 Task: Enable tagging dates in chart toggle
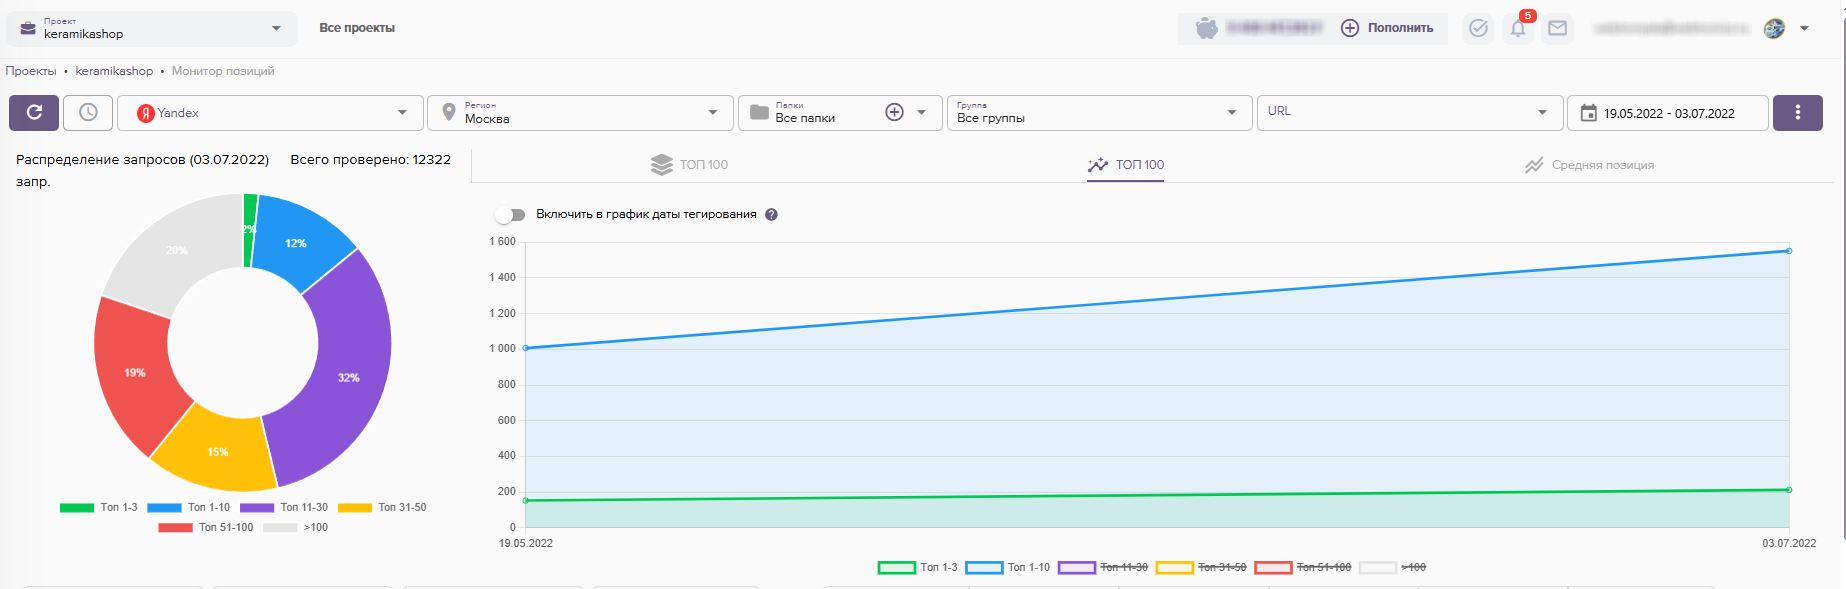511,215
